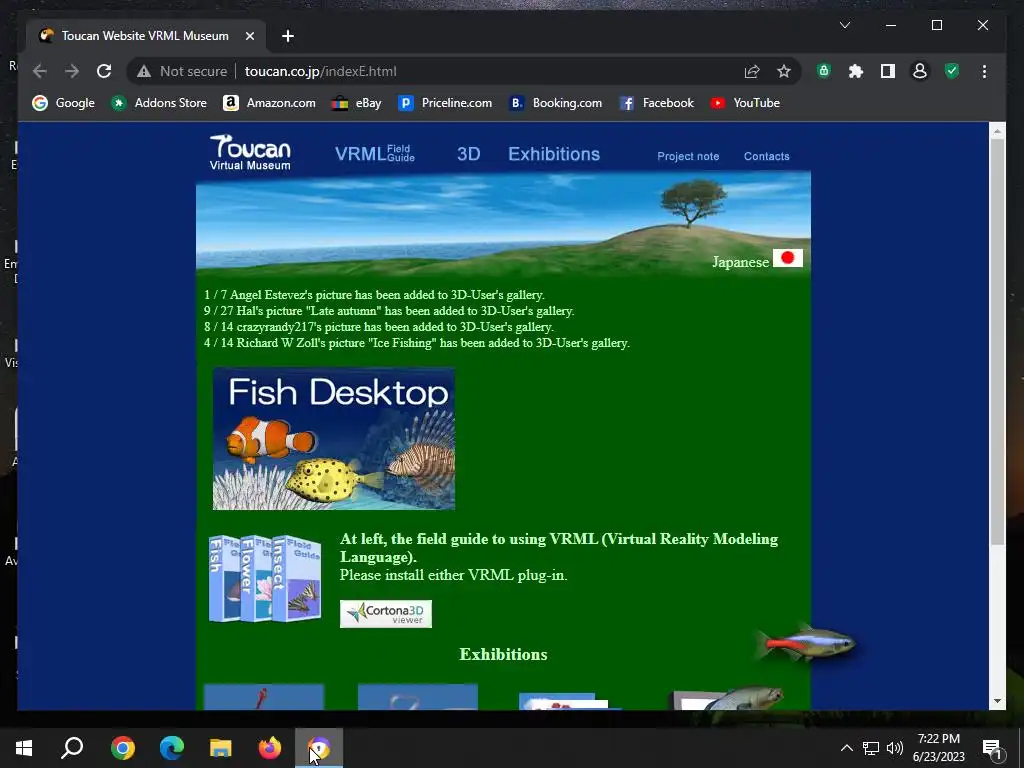
Task: Switch to Japanese via the flag icon
Action: click(788, 258)
